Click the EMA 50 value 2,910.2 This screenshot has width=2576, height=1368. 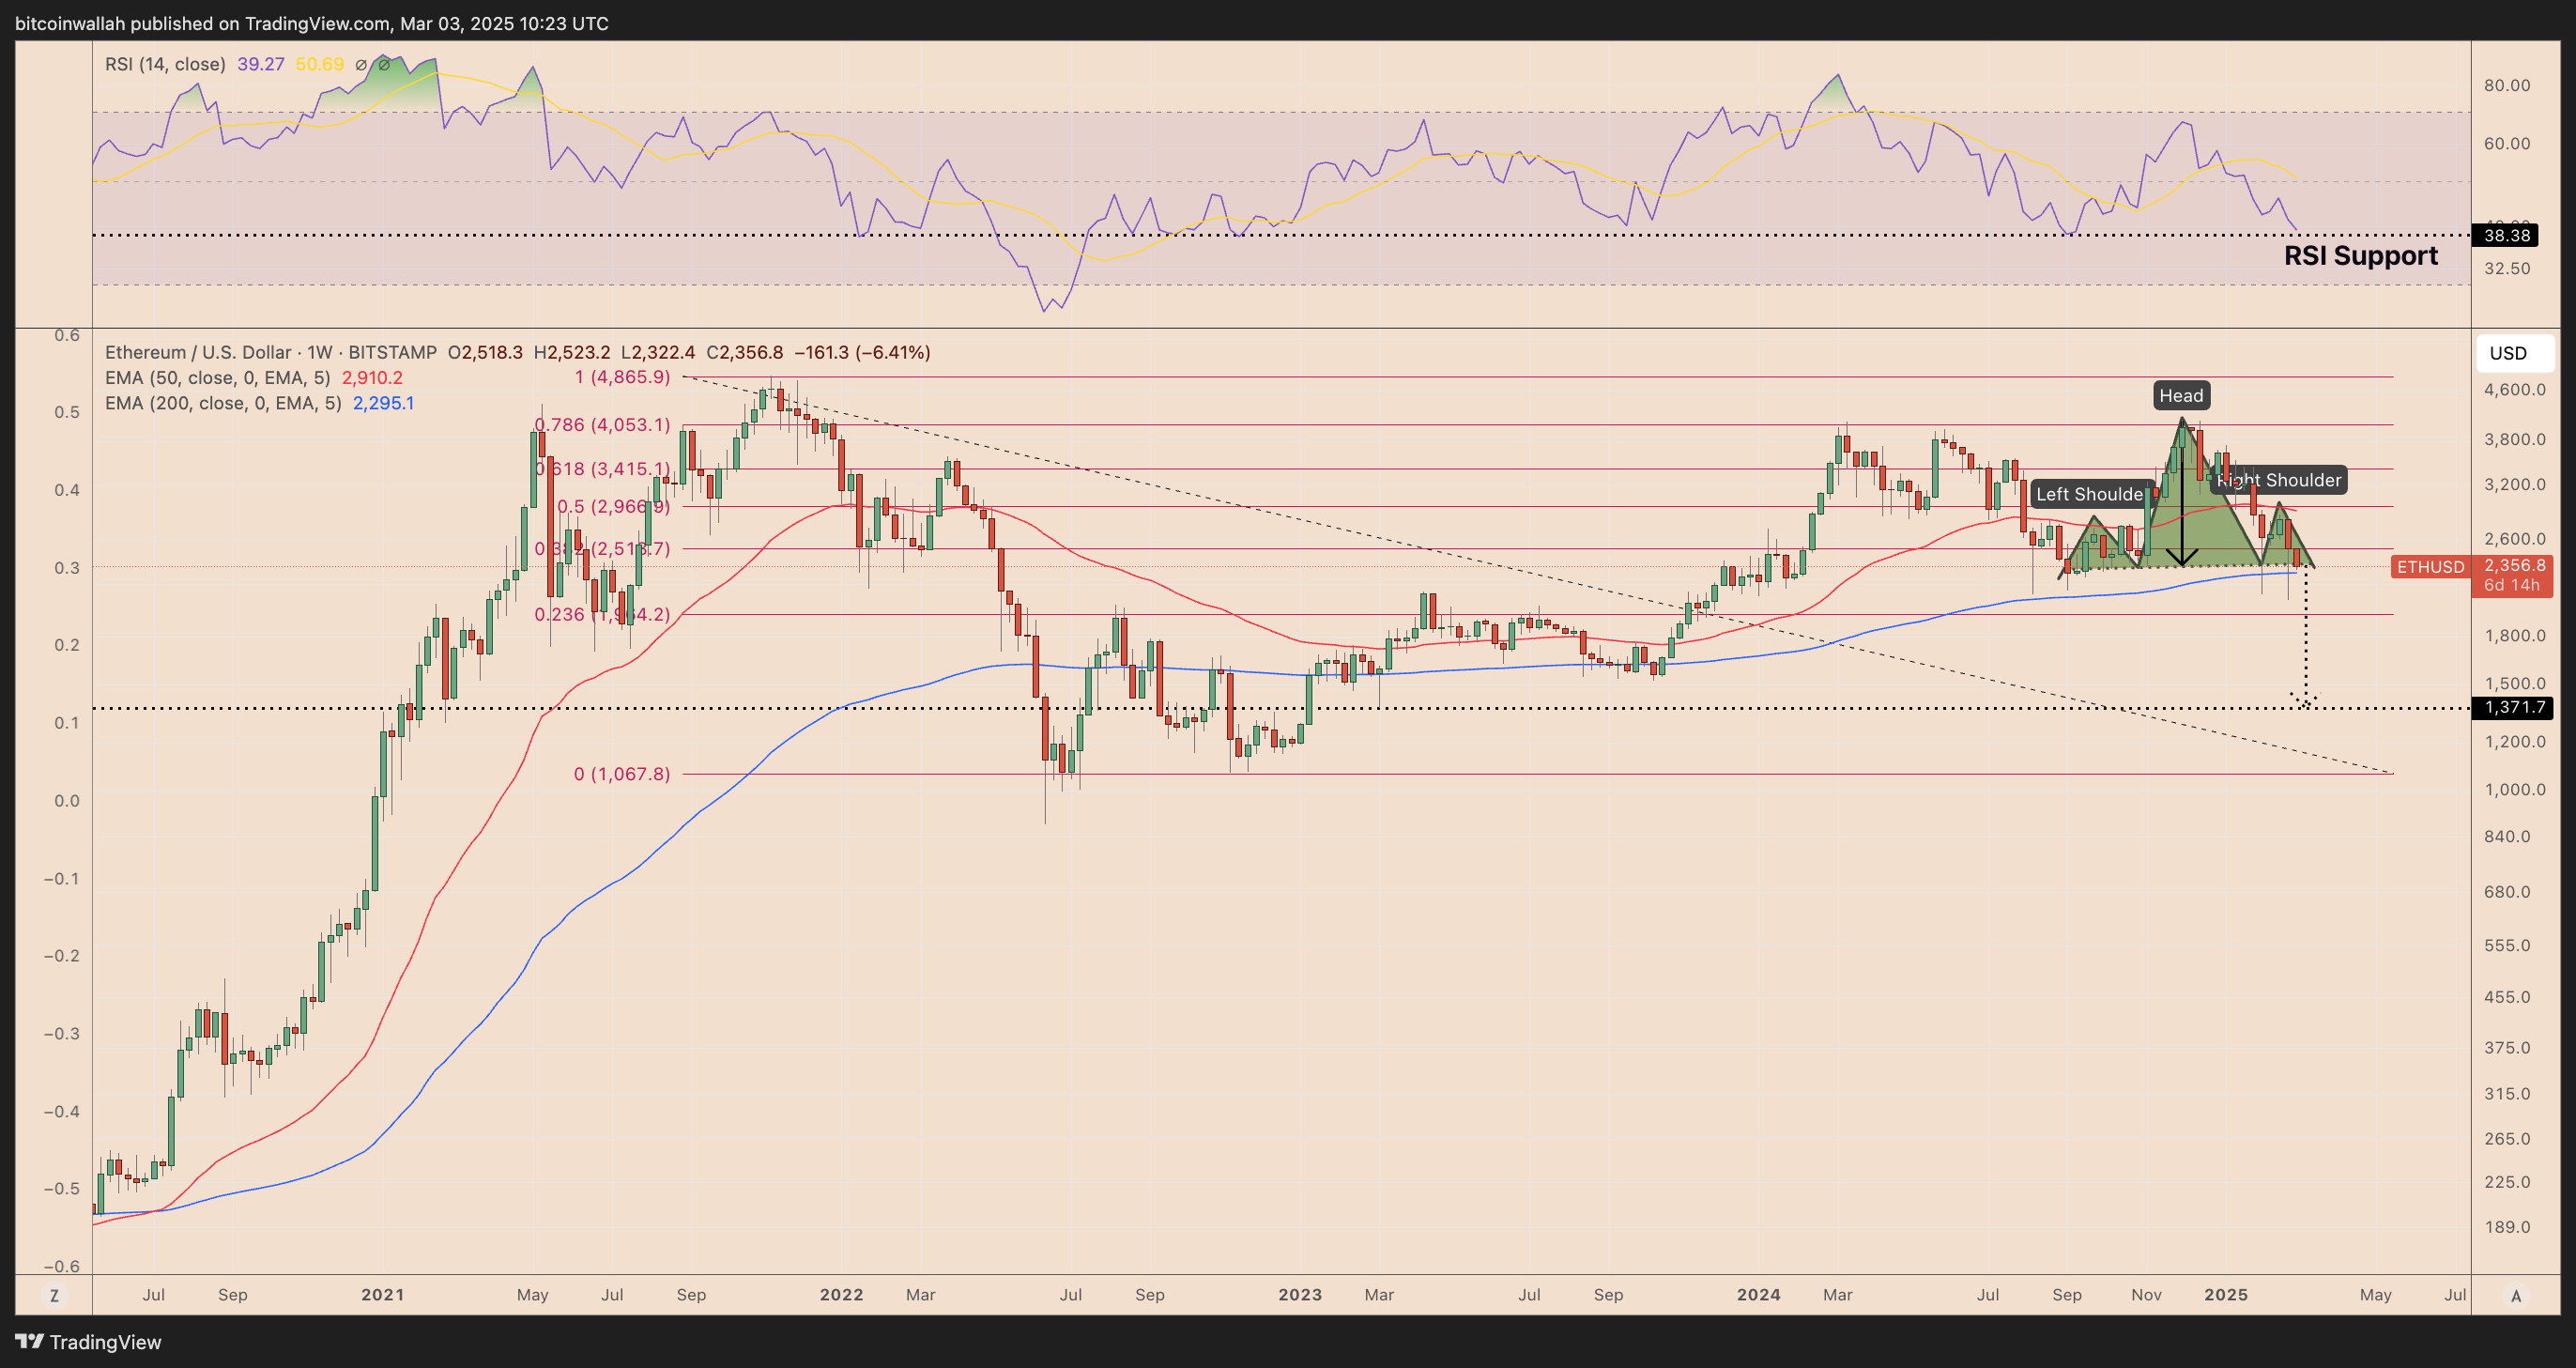point(372,378)
